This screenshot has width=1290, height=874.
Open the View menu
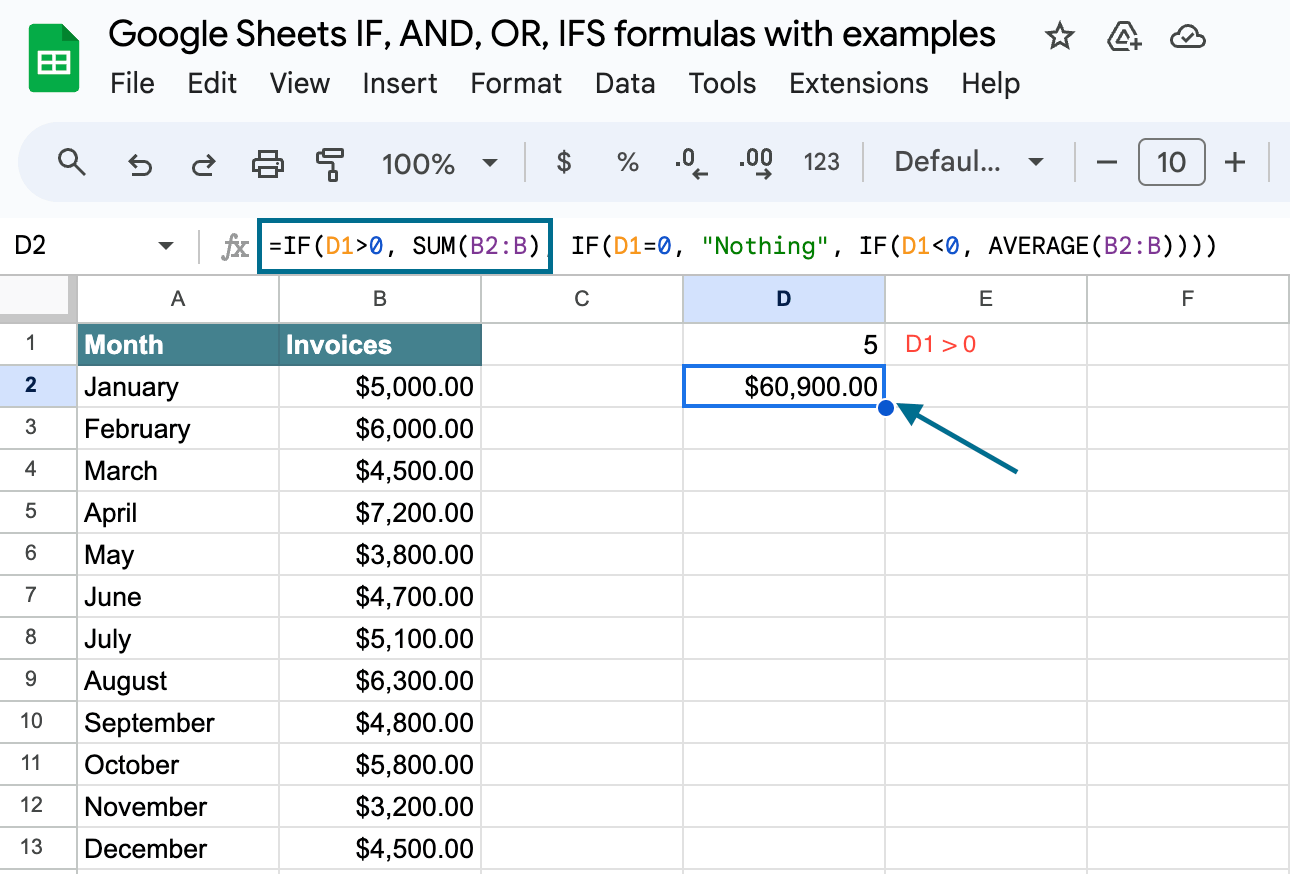pos(300,83)
